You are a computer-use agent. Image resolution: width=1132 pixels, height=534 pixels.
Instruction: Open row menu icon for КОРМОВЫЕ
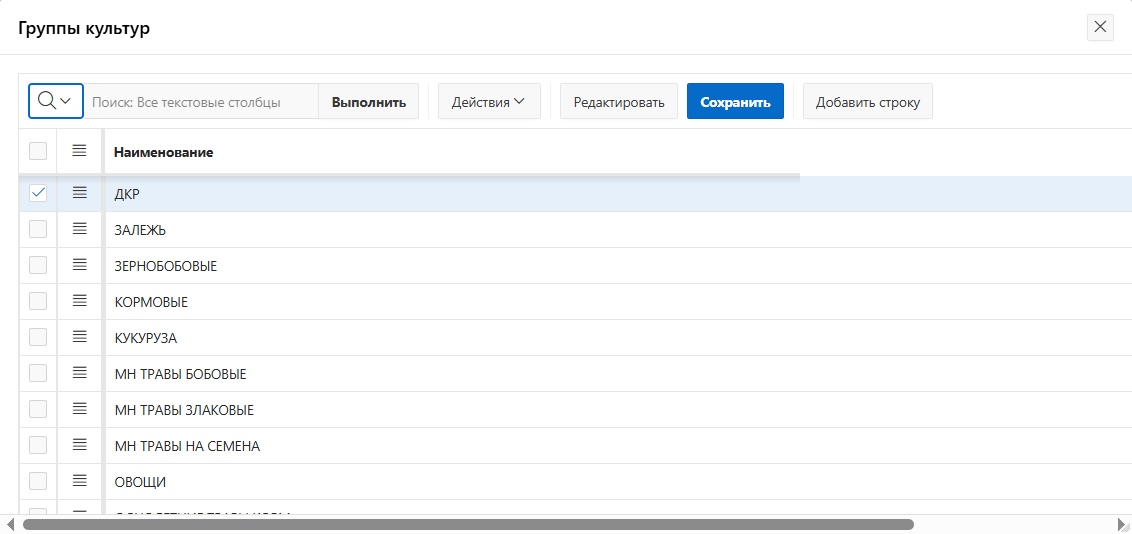point(80,301)
